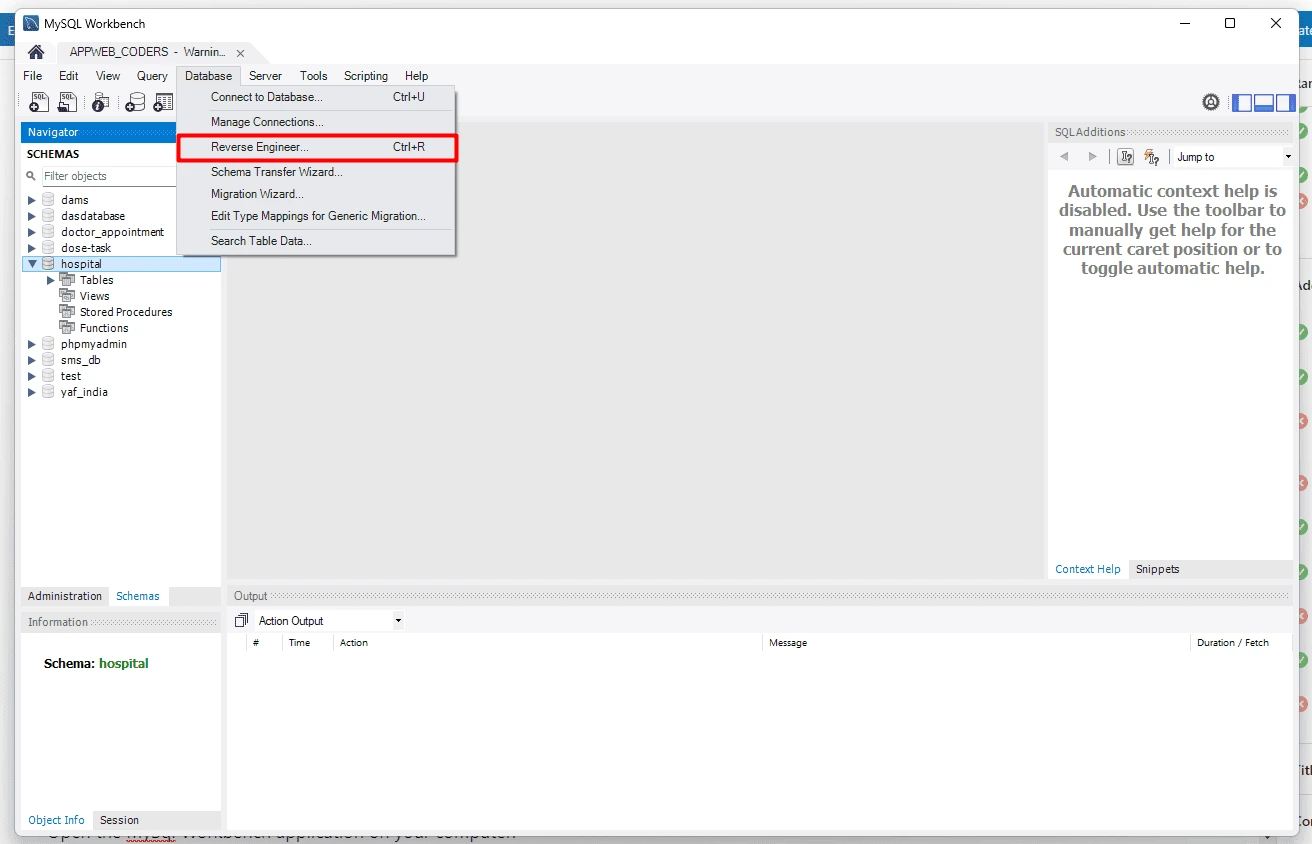1312x844 pixels.
Task: Click the sms_db schema database icon
Action: (x=48, y=360)
